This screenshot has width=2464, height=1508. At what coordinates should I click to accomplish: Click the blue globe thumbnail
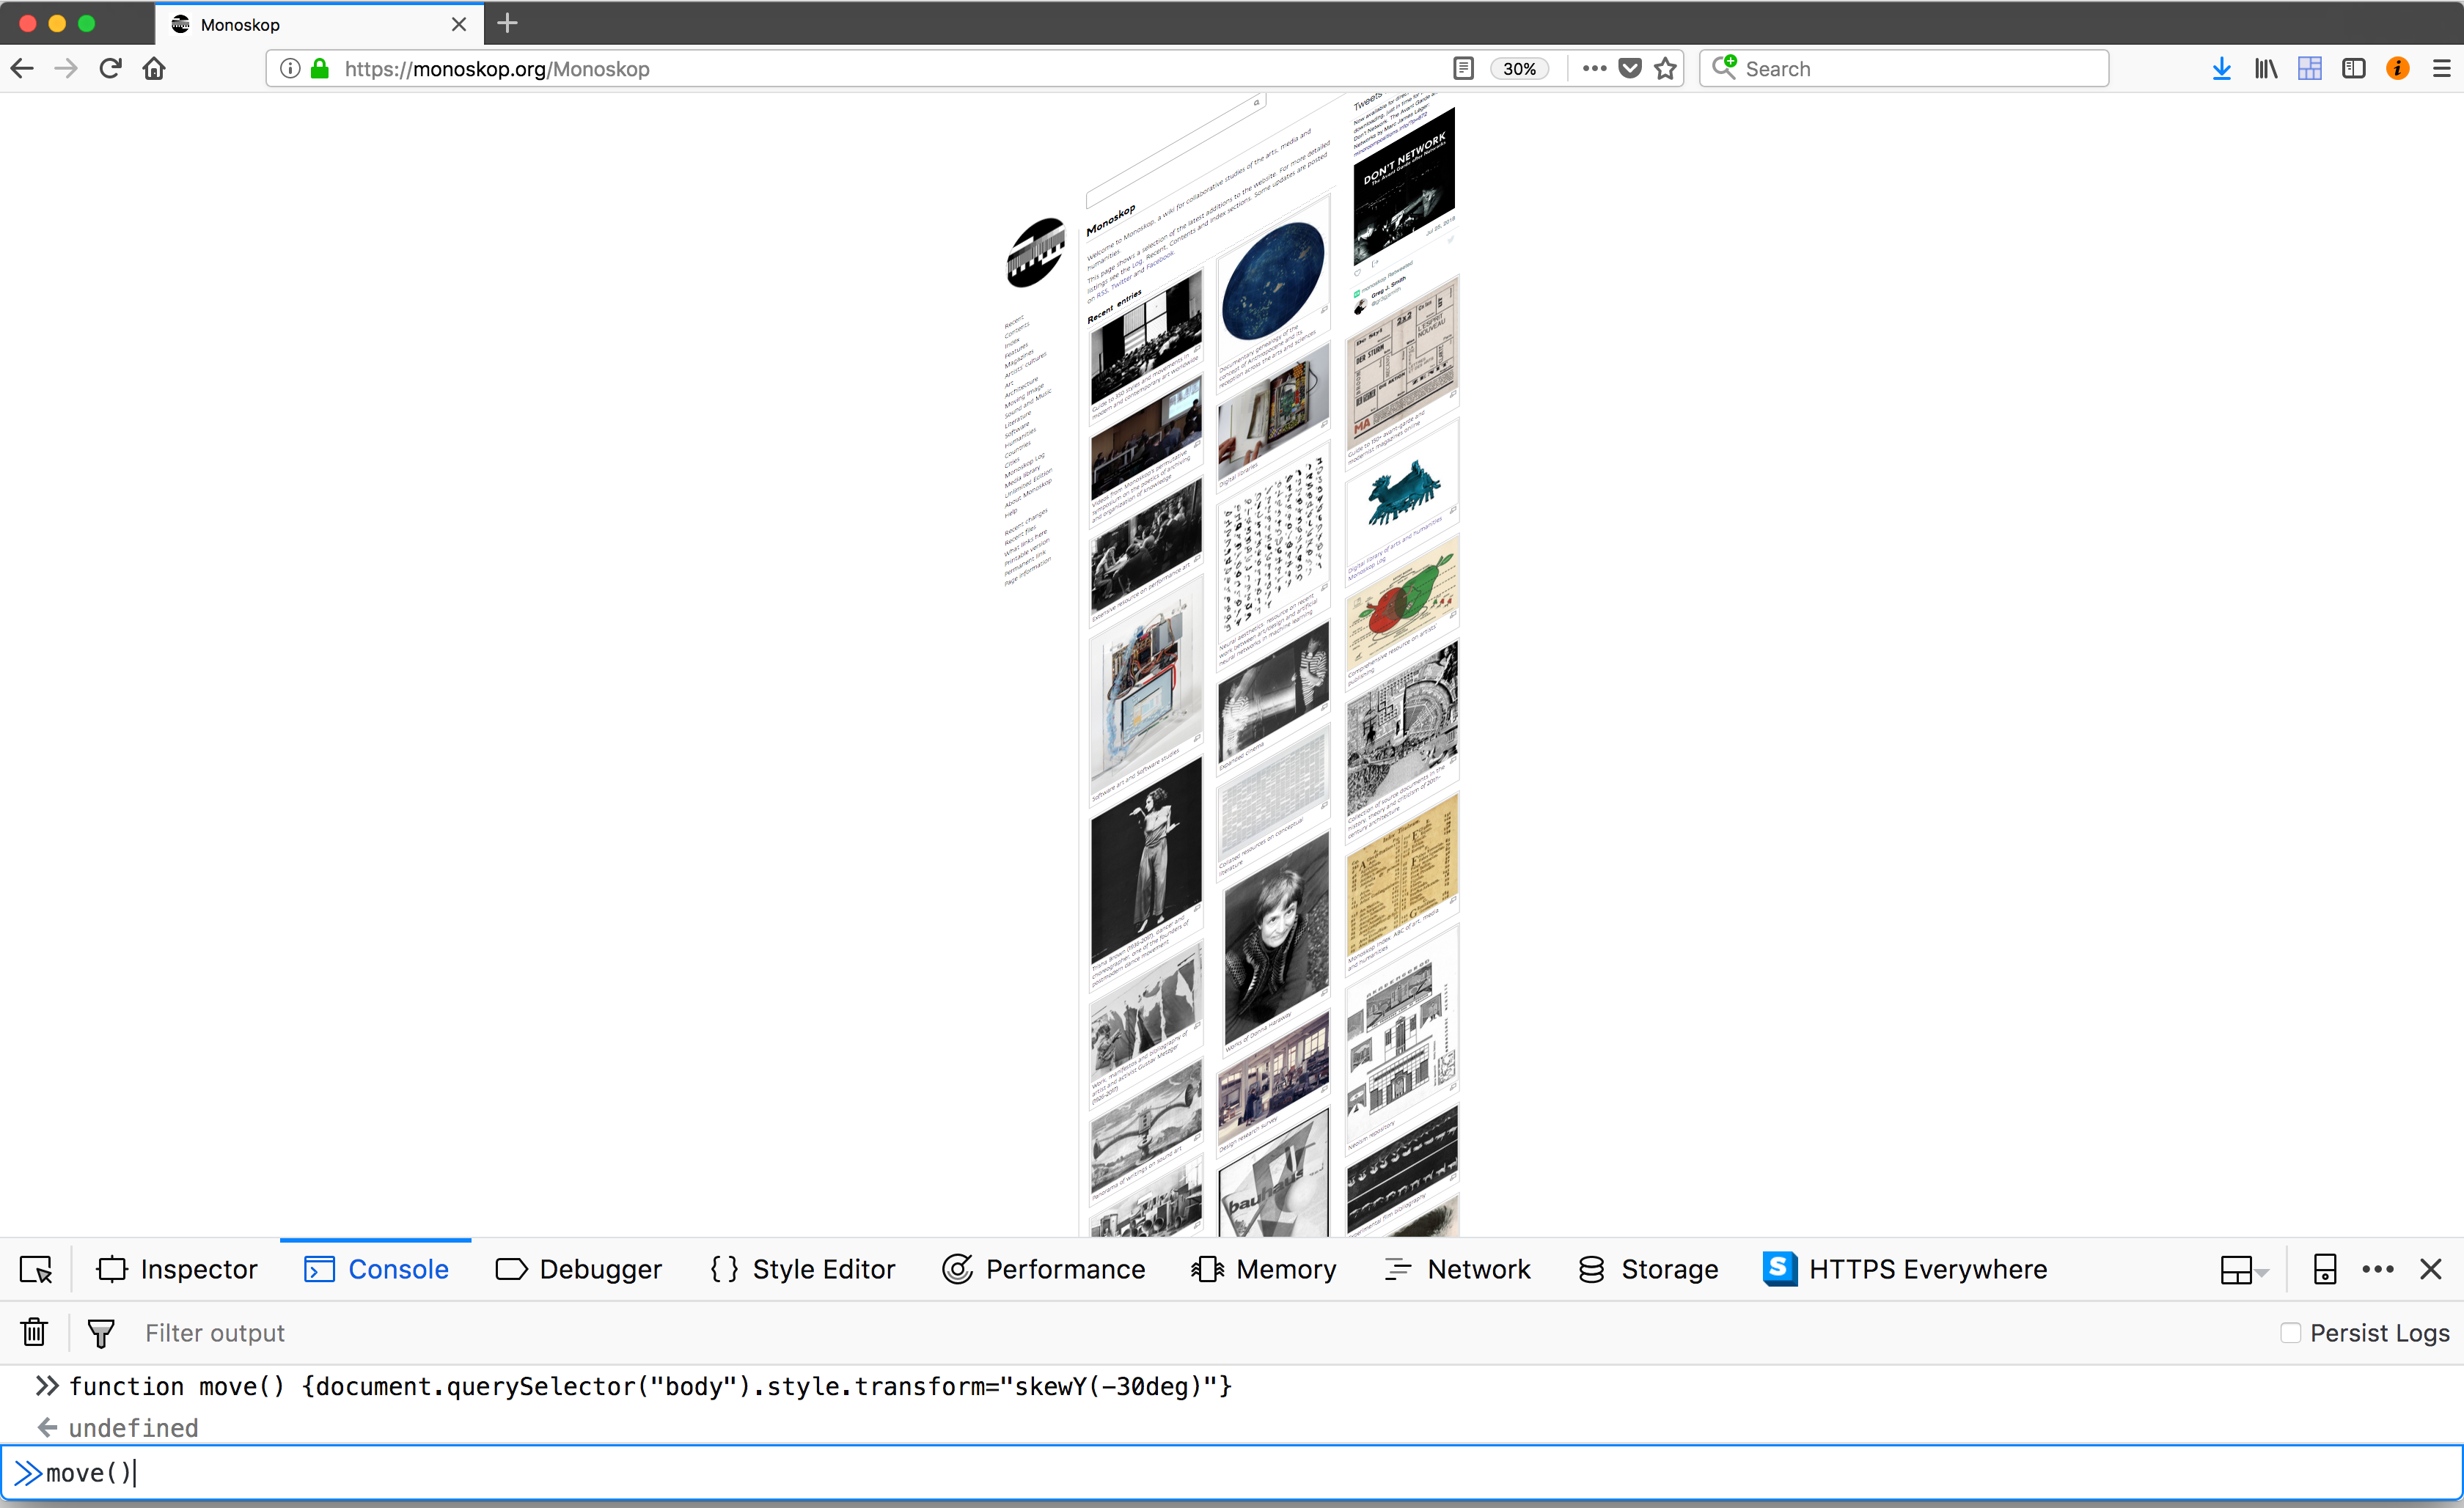point(1273,280)
